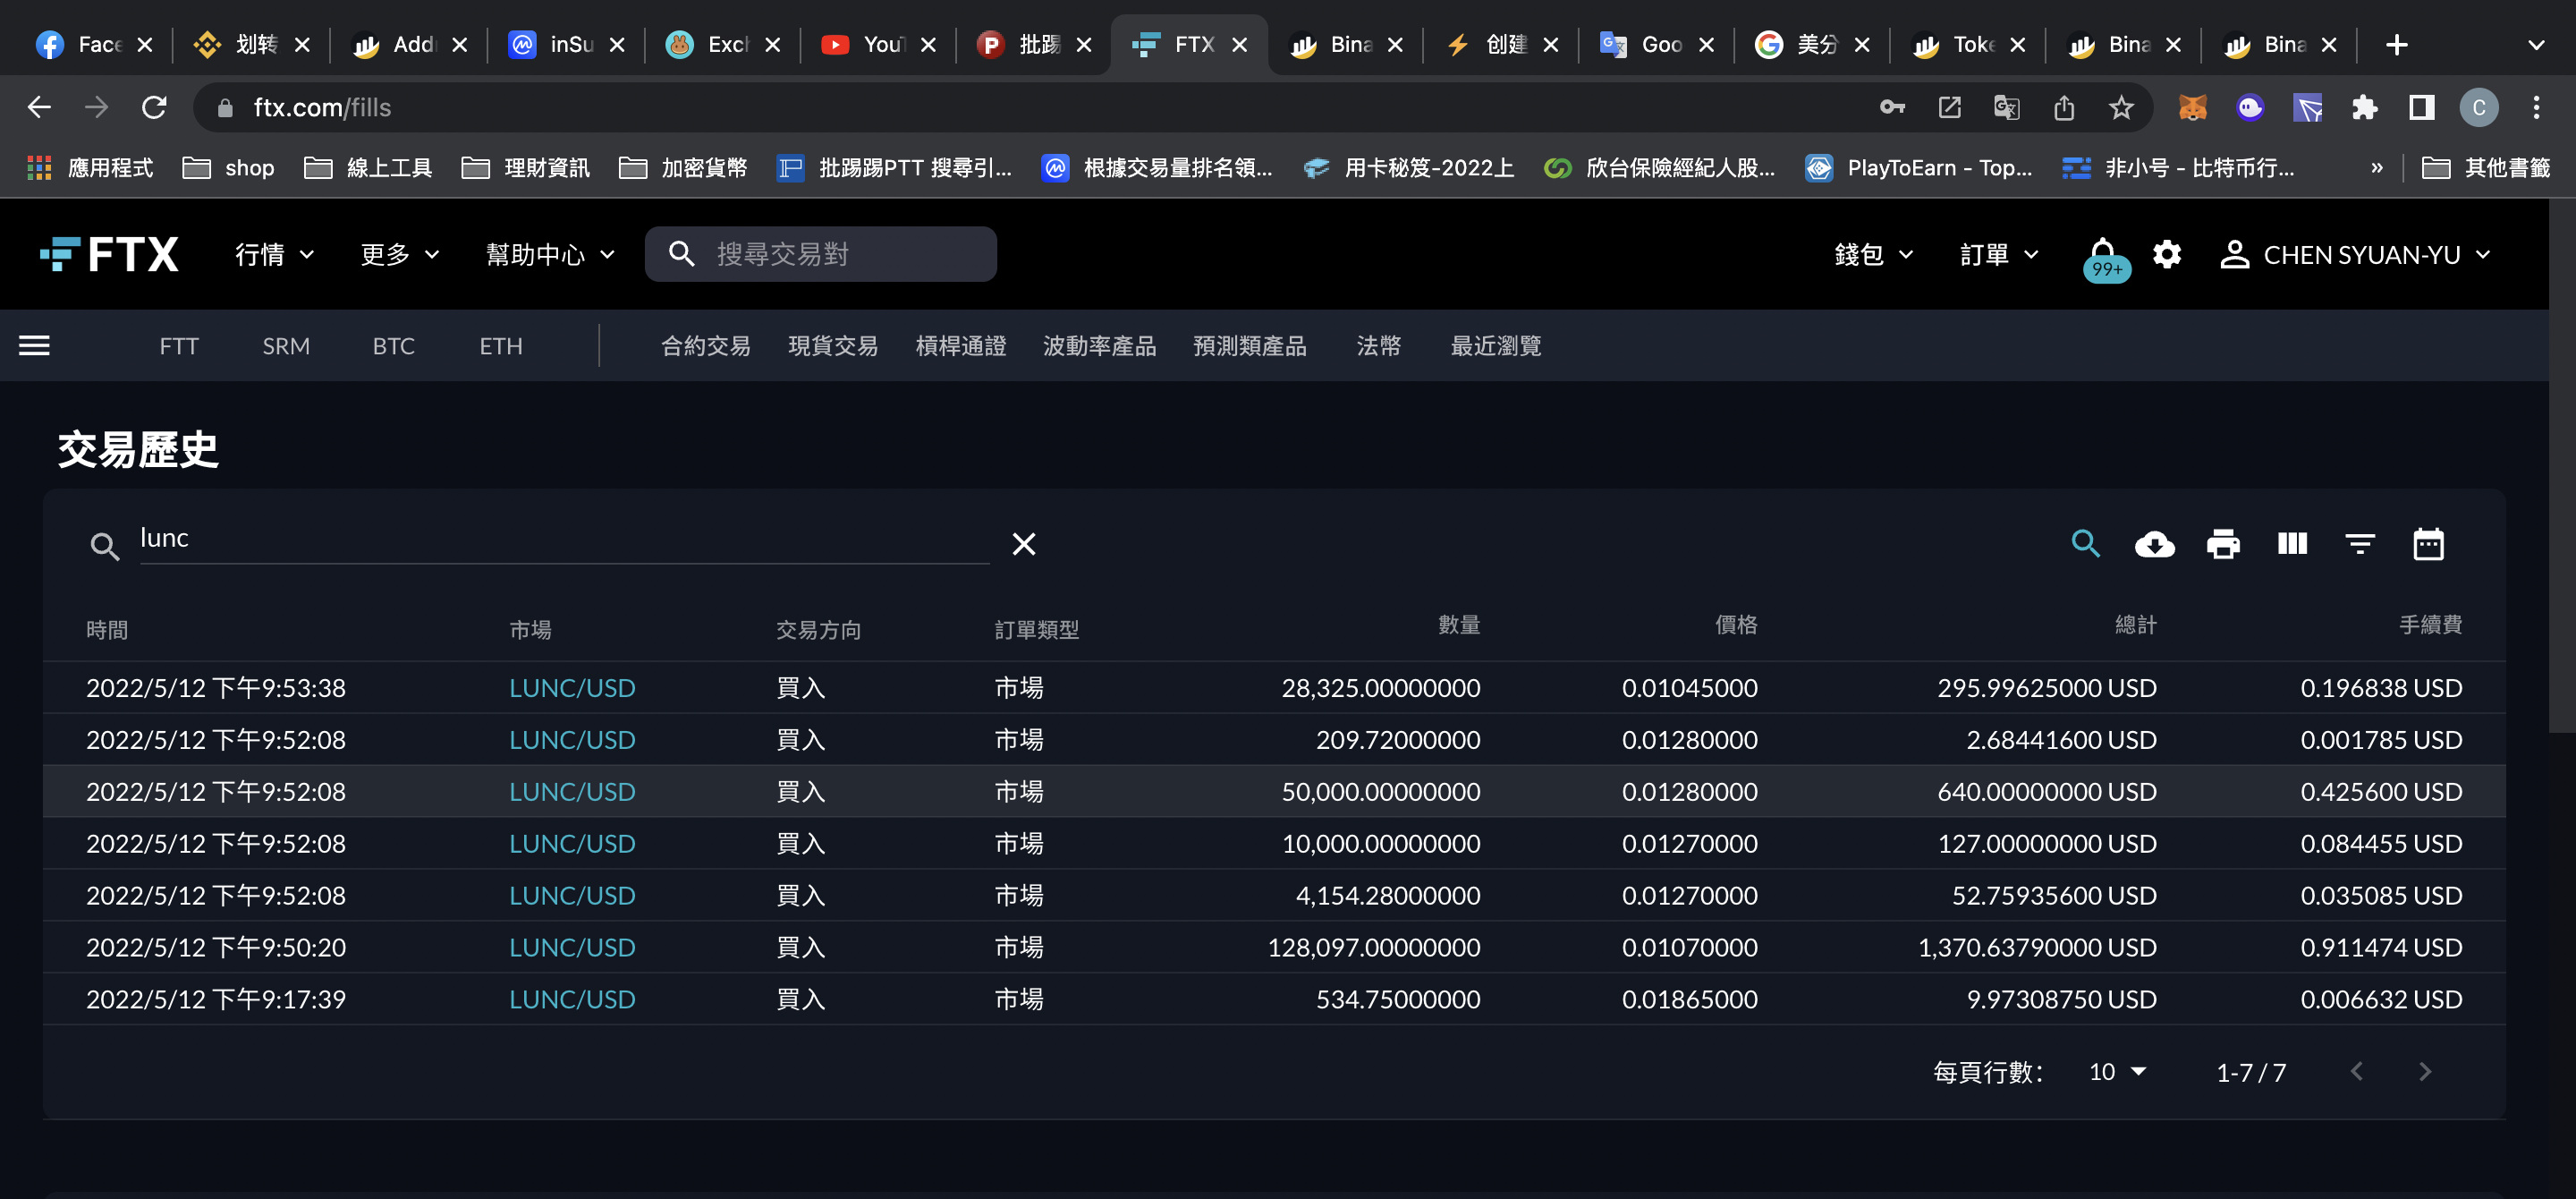Print the trade history table
This screenshot has height=1199, width=2576.
2222,544
